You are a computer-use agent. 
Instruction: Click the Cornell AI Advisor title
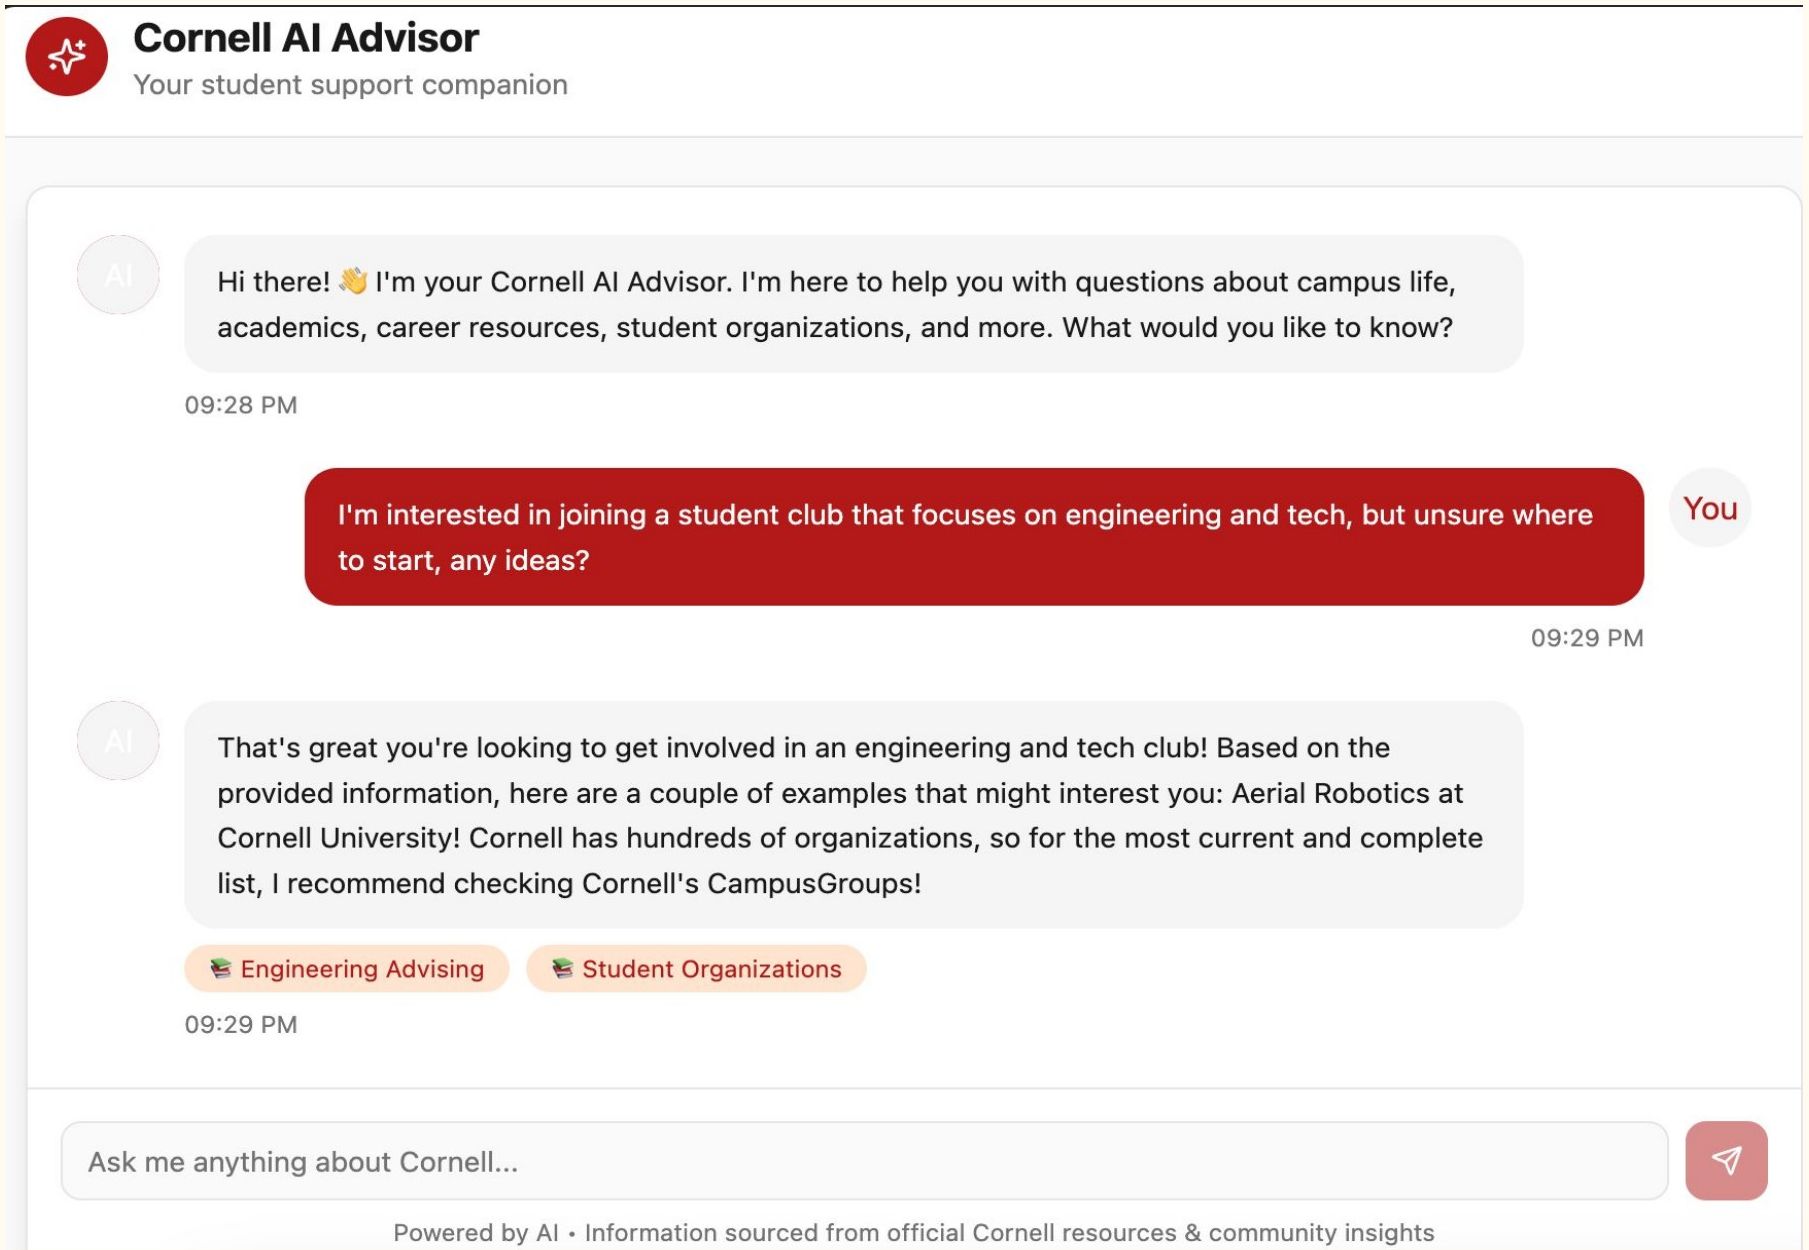[x=306, y=38]
